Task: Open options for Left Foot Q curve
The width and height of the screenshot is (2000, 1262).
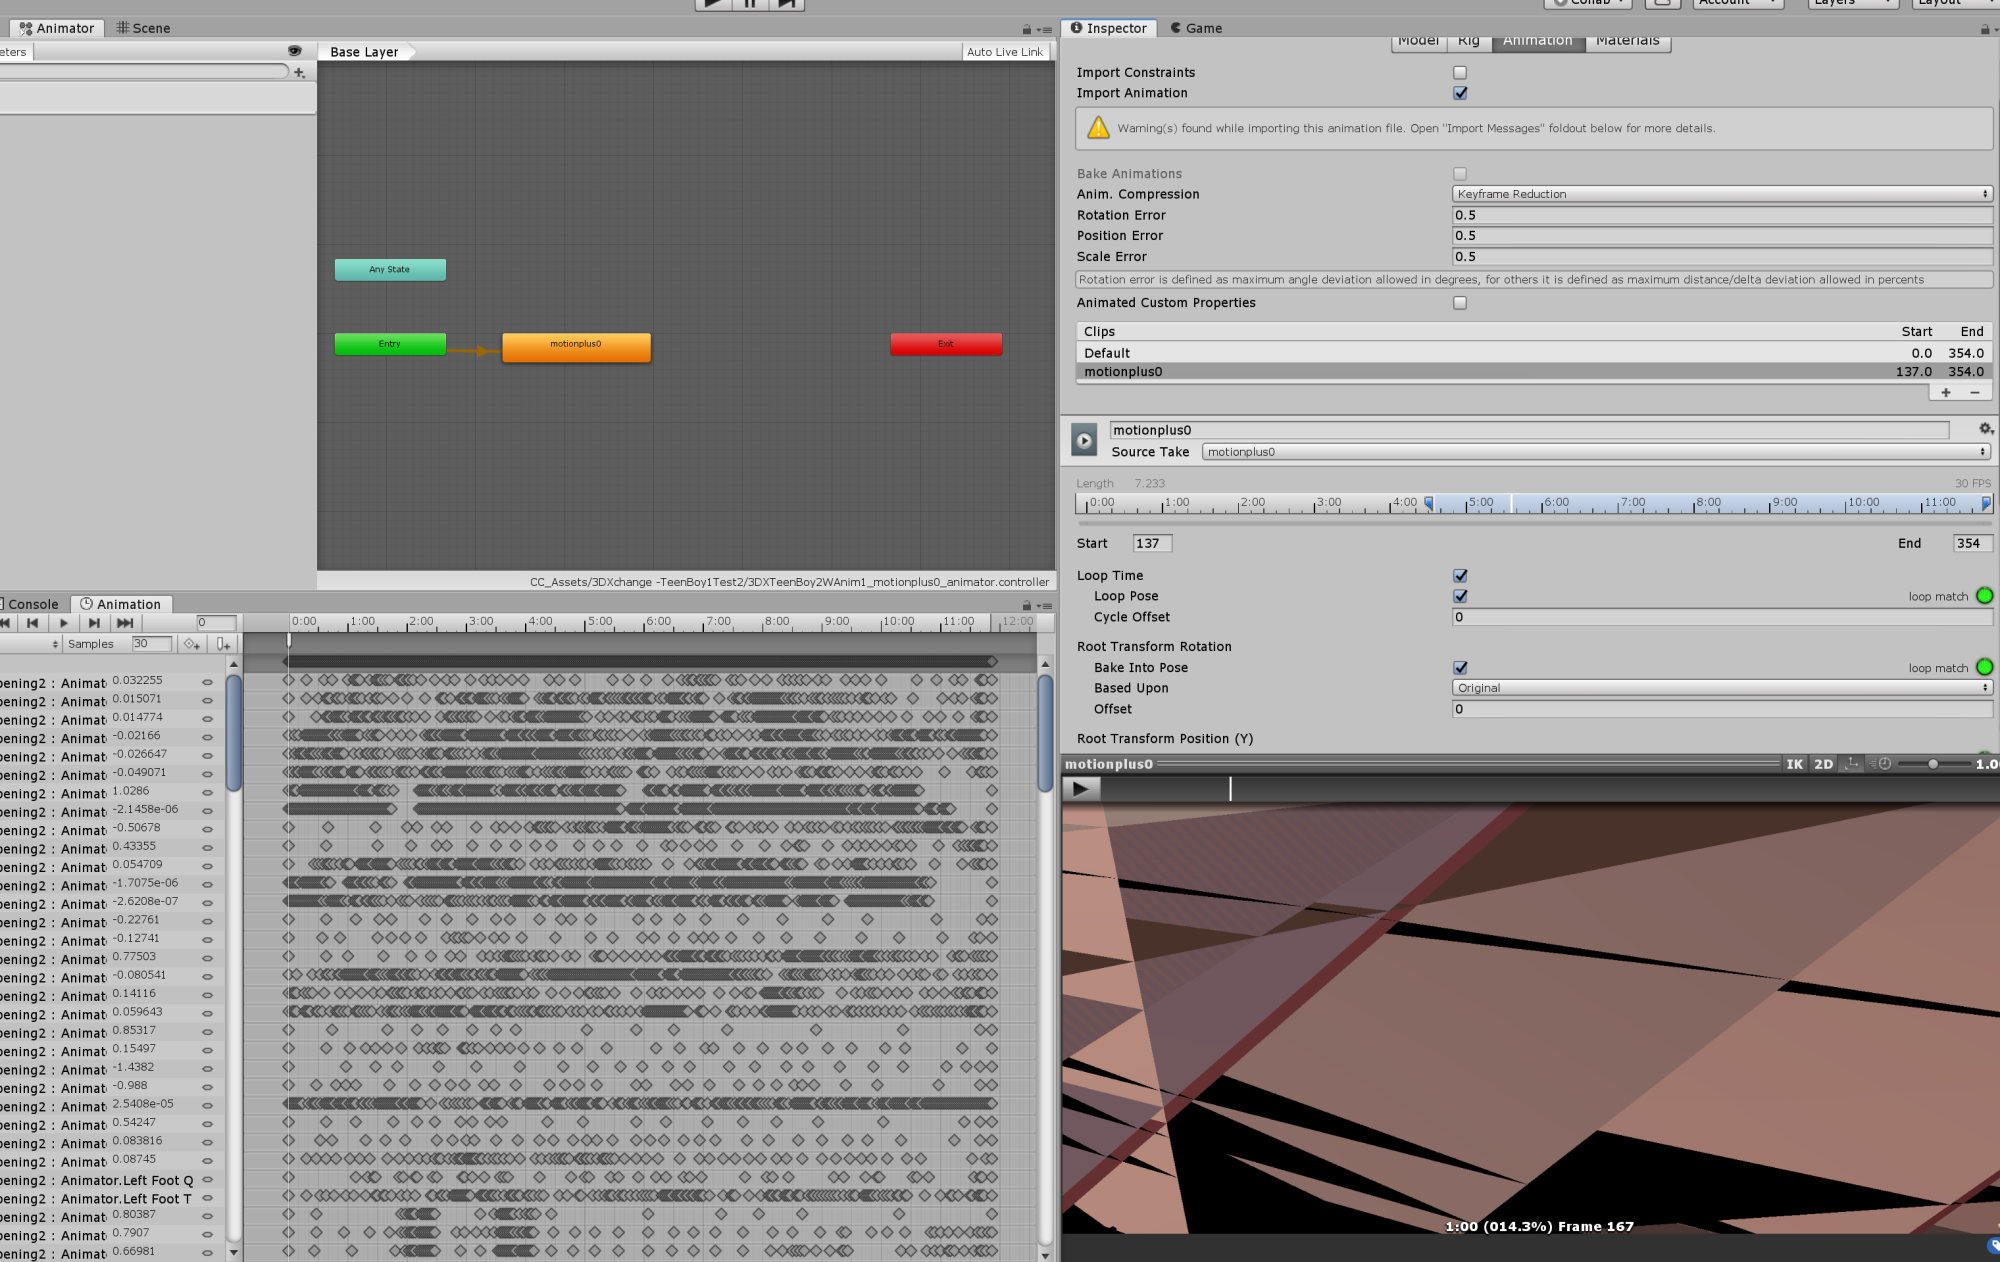Action: [x=208, y=1180]
